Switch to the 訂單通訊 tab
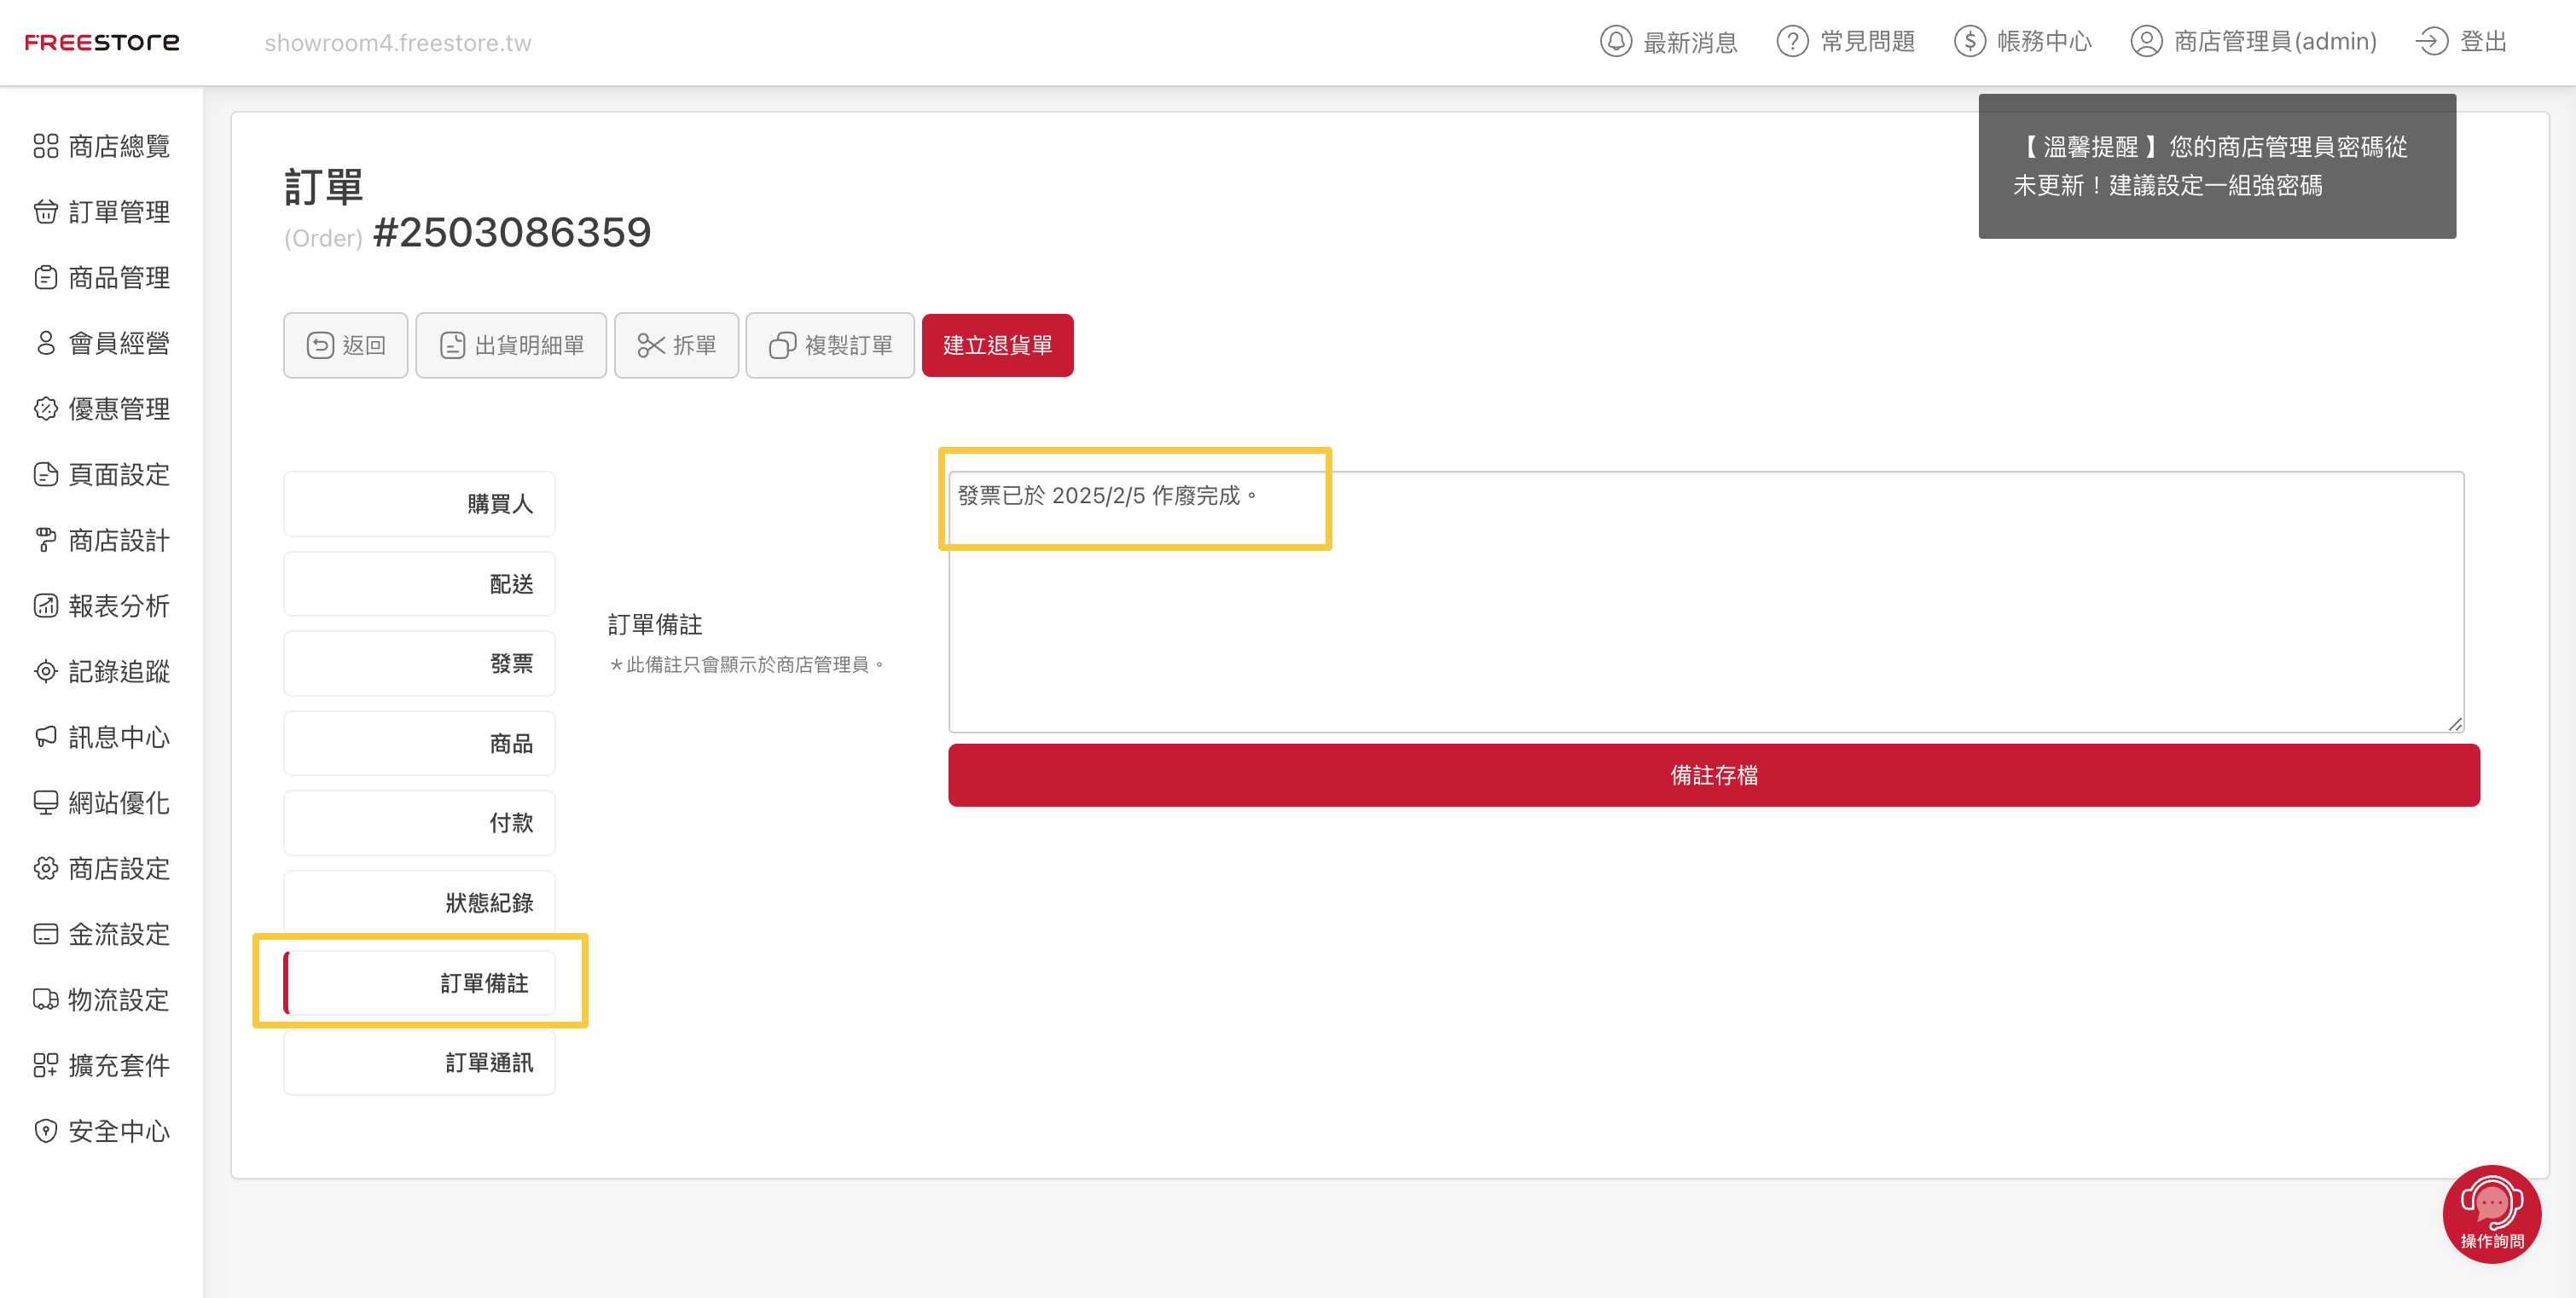Screen dimensions: 2576x1298 tap(419, 1063)
